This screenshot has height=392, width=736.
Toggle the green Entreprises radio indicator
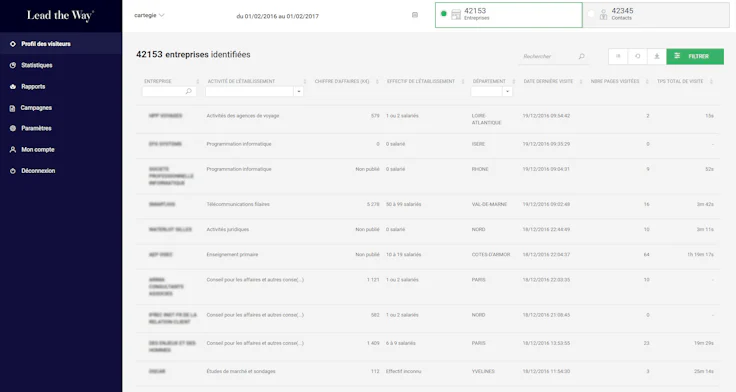444,14
